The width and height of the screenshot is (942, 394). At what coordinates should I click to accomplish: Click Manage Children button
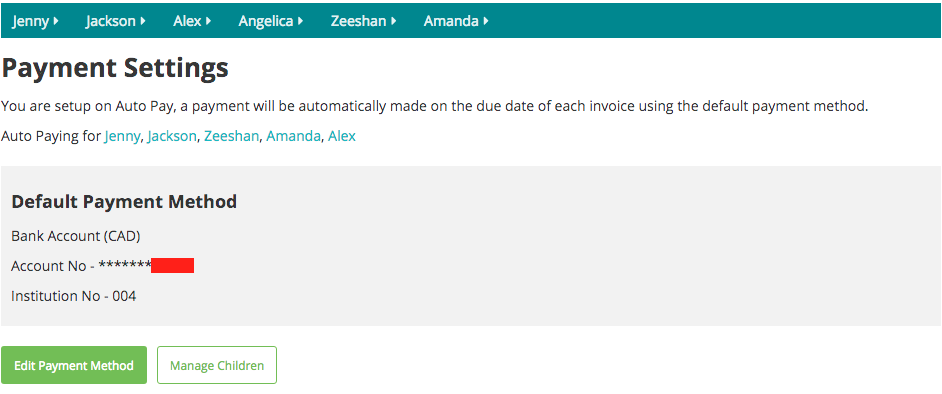[x=217, y=365]
